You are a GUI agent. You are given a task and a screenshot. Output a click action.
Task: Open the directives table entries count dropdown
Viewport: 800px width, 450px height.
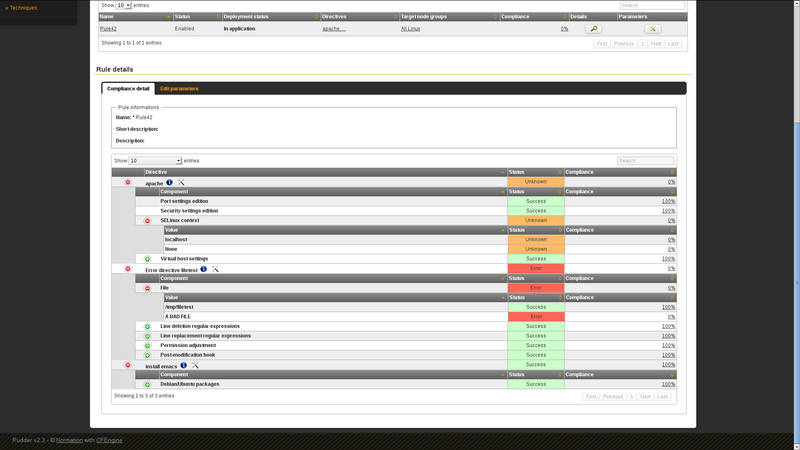pos(155,161)
